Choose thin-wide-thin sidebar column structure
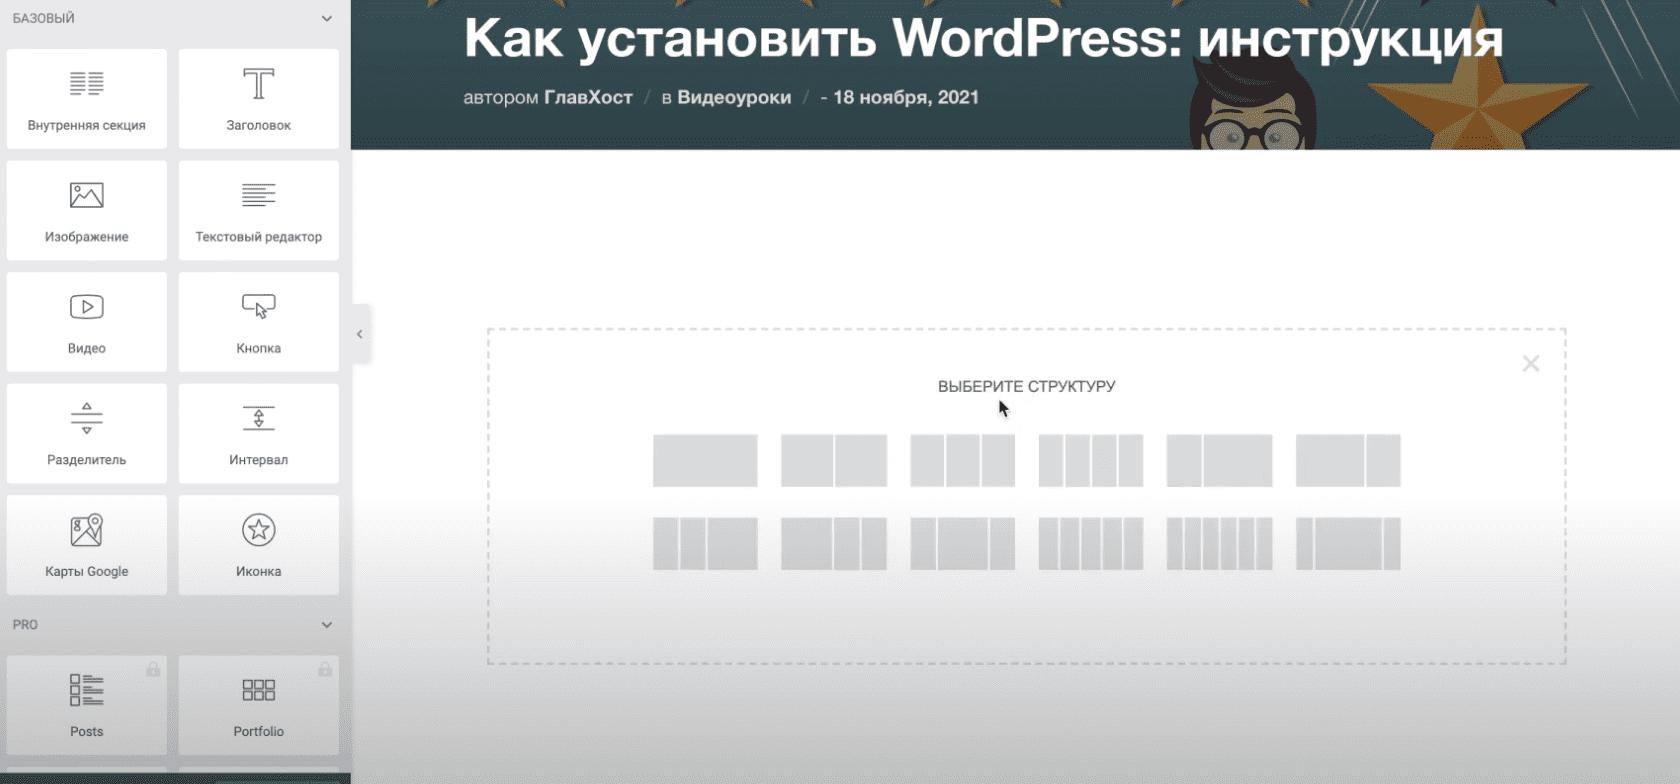1680x784 pixels. click(x=1348, y=544)
